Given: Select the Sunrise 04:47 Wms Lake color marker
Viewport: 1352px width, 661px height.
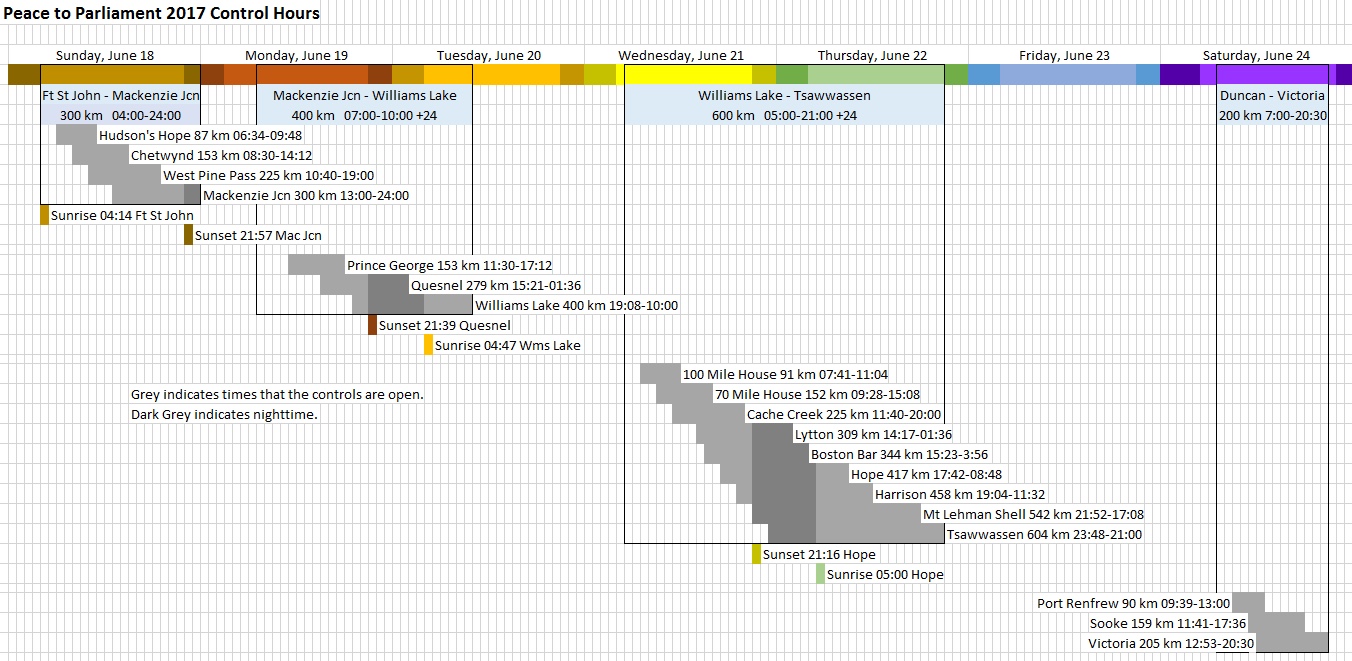Looking at the screenshot, I should [429, 345].
